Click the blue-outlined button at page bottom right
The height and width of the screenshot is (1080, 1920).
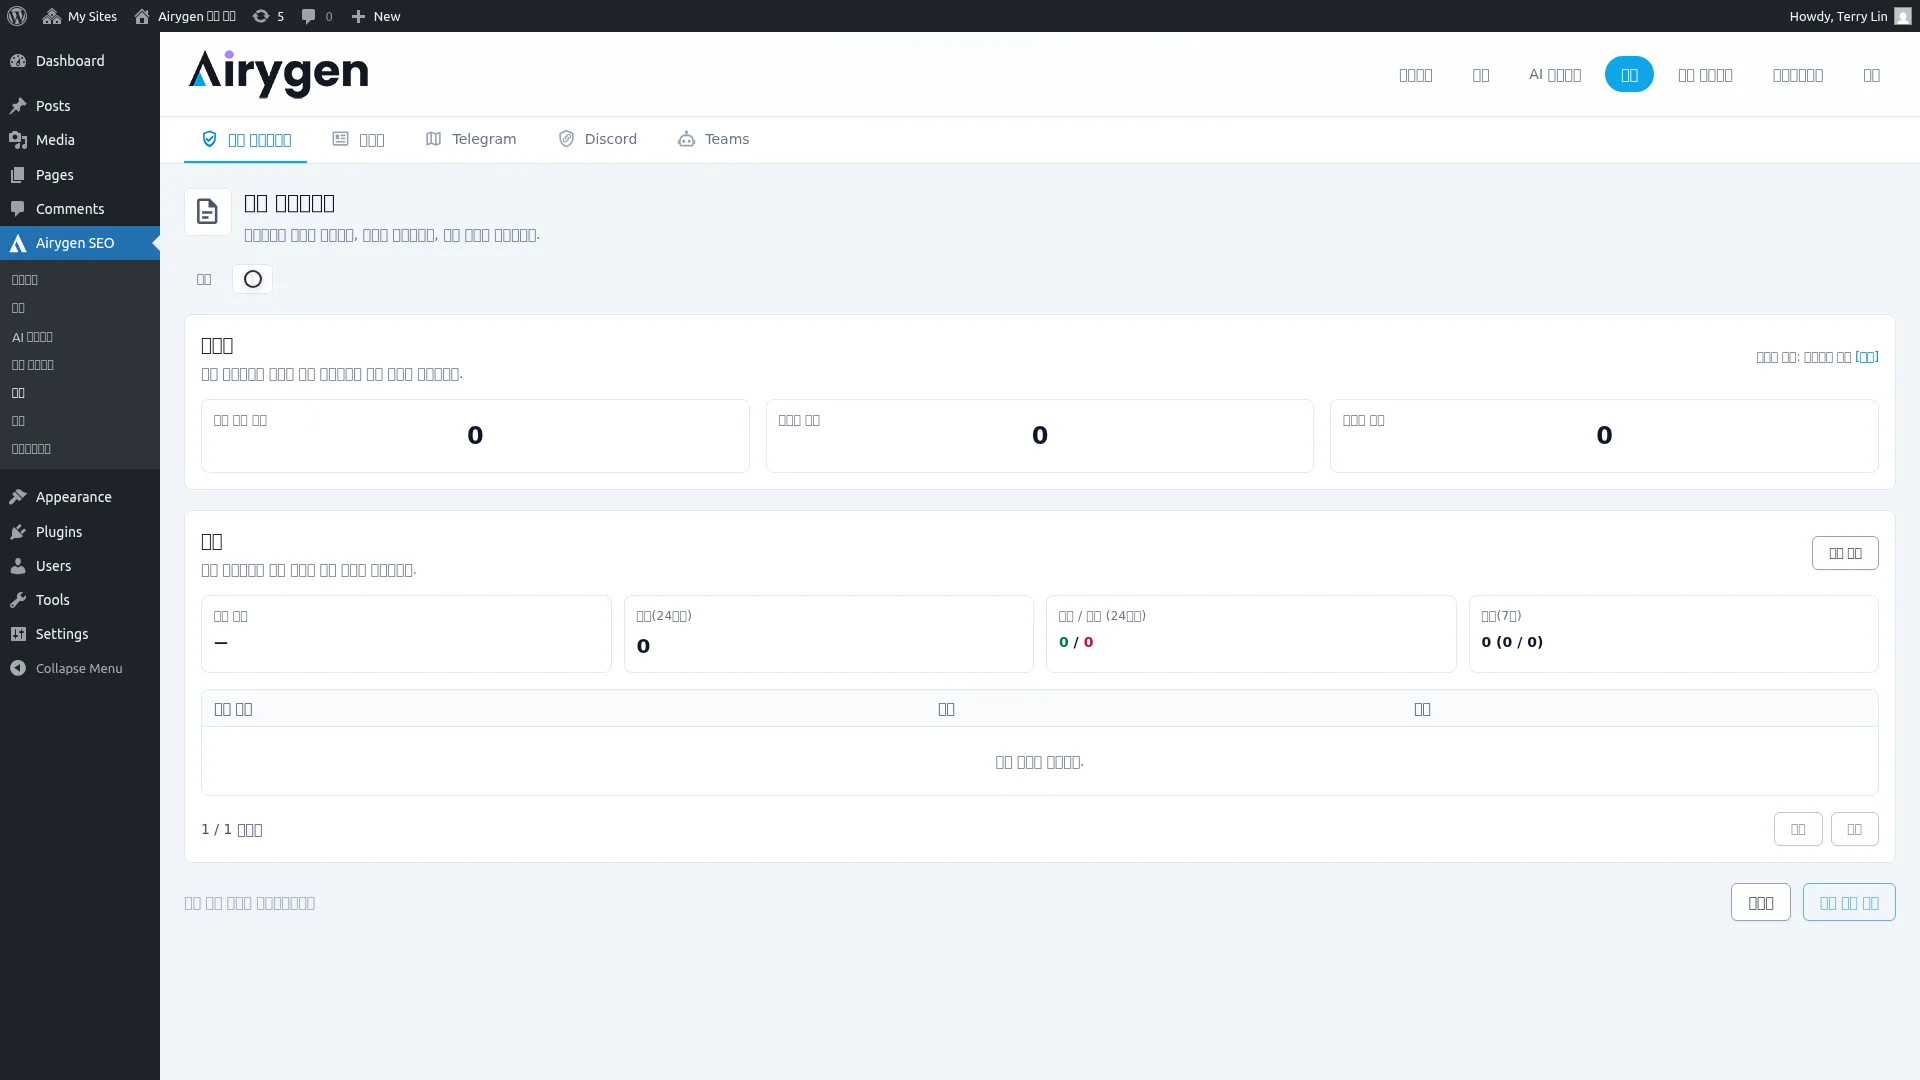pyautogui.click(x=1848, y=902)
